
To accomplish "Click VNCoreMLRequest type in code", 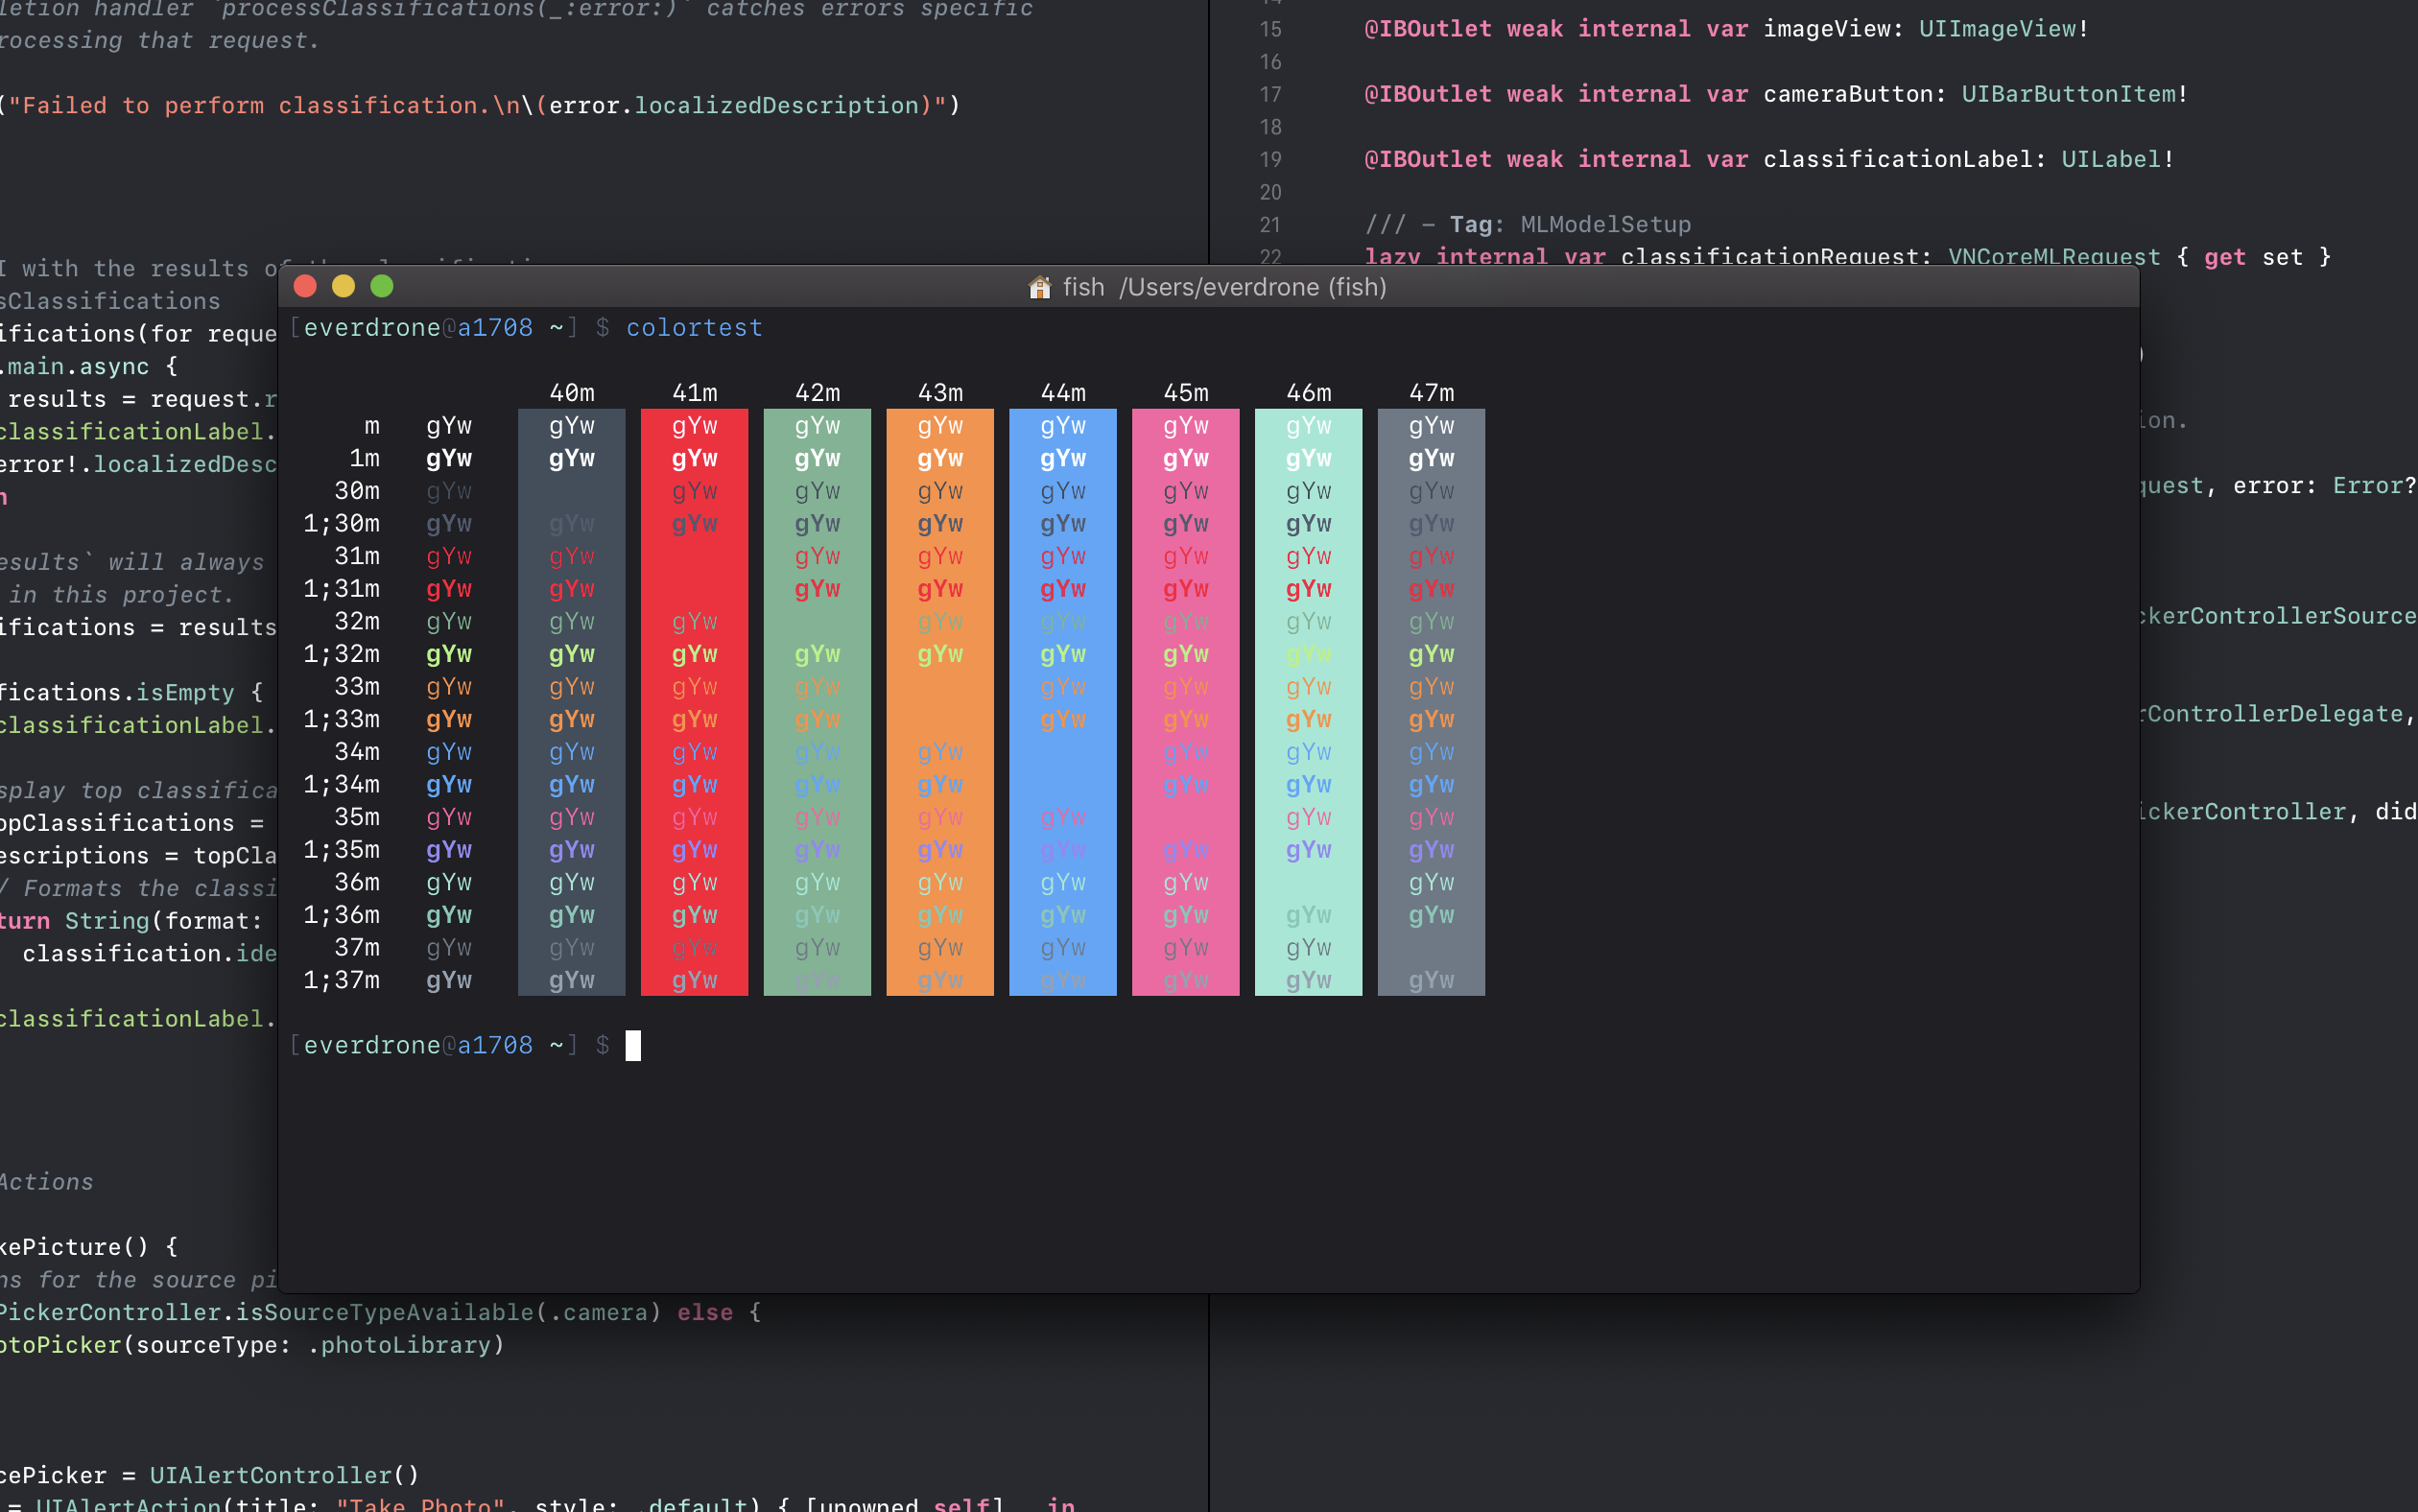I will pyautogui.click(x=2053, y=257).
